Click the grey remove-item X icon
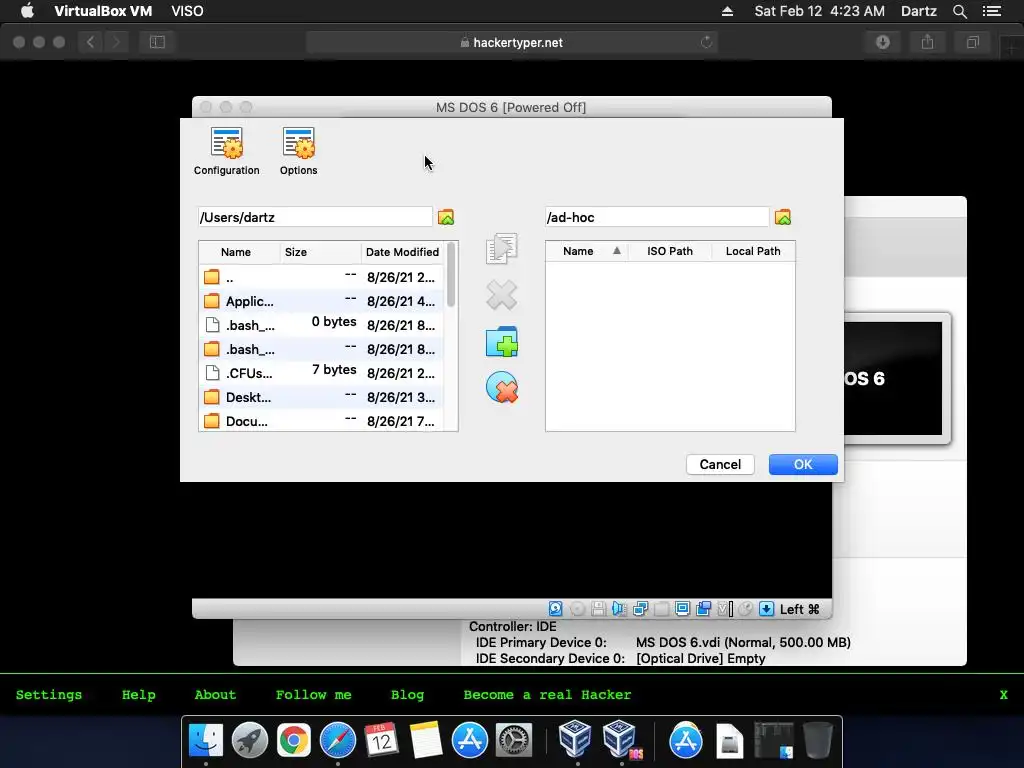The height and width of the screenshot is (768, 1024). (502, 295)
